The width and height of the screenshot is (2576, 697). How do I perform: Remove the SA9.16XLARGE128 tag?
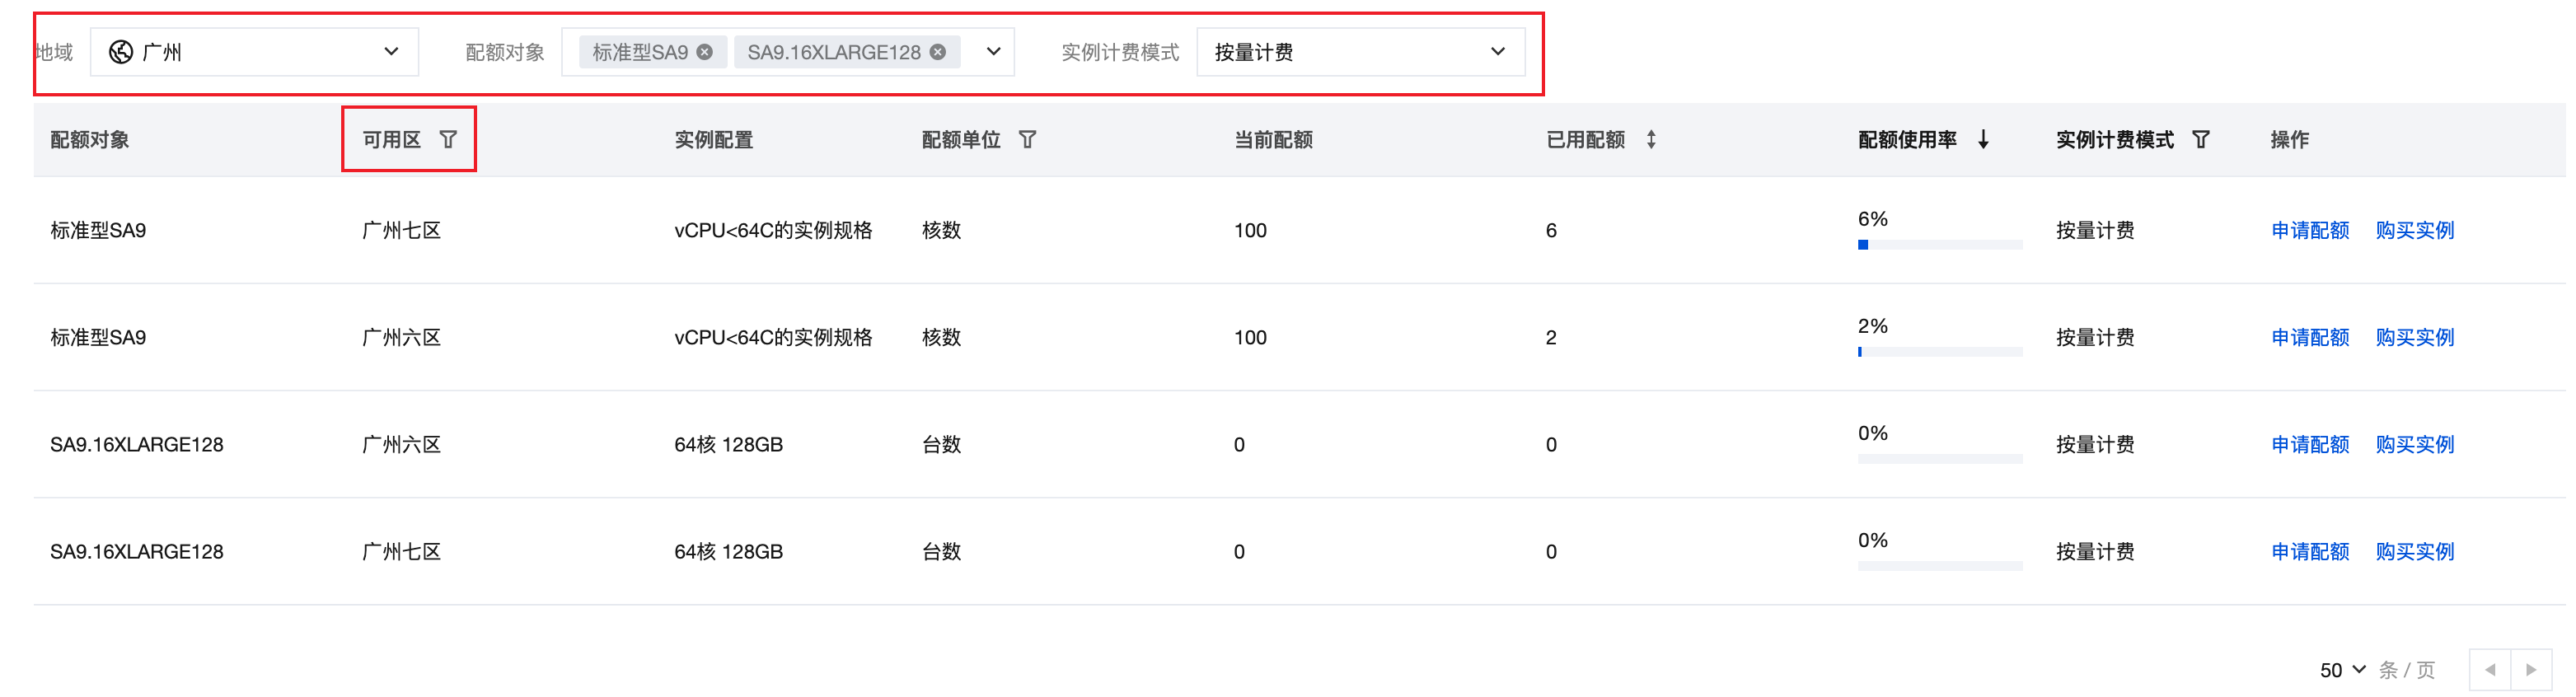click(x=938, y=52)
